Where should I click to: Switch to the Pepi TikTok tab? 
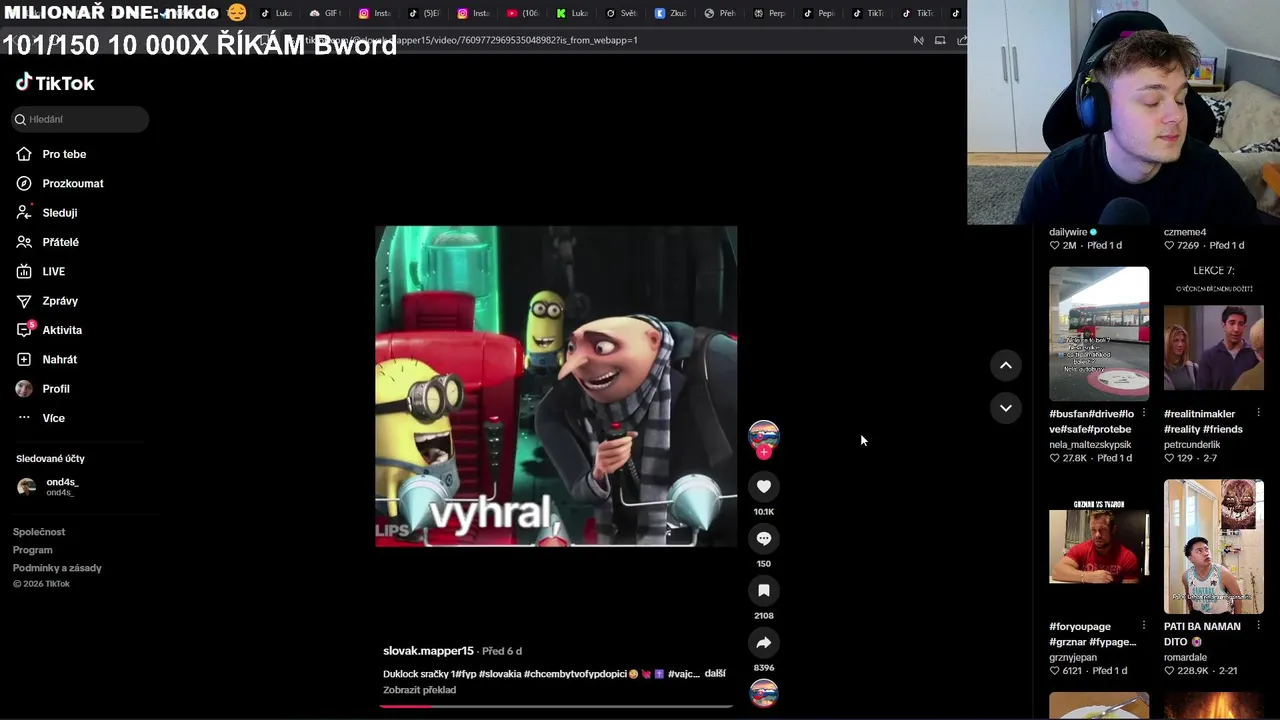pos(819,13)
